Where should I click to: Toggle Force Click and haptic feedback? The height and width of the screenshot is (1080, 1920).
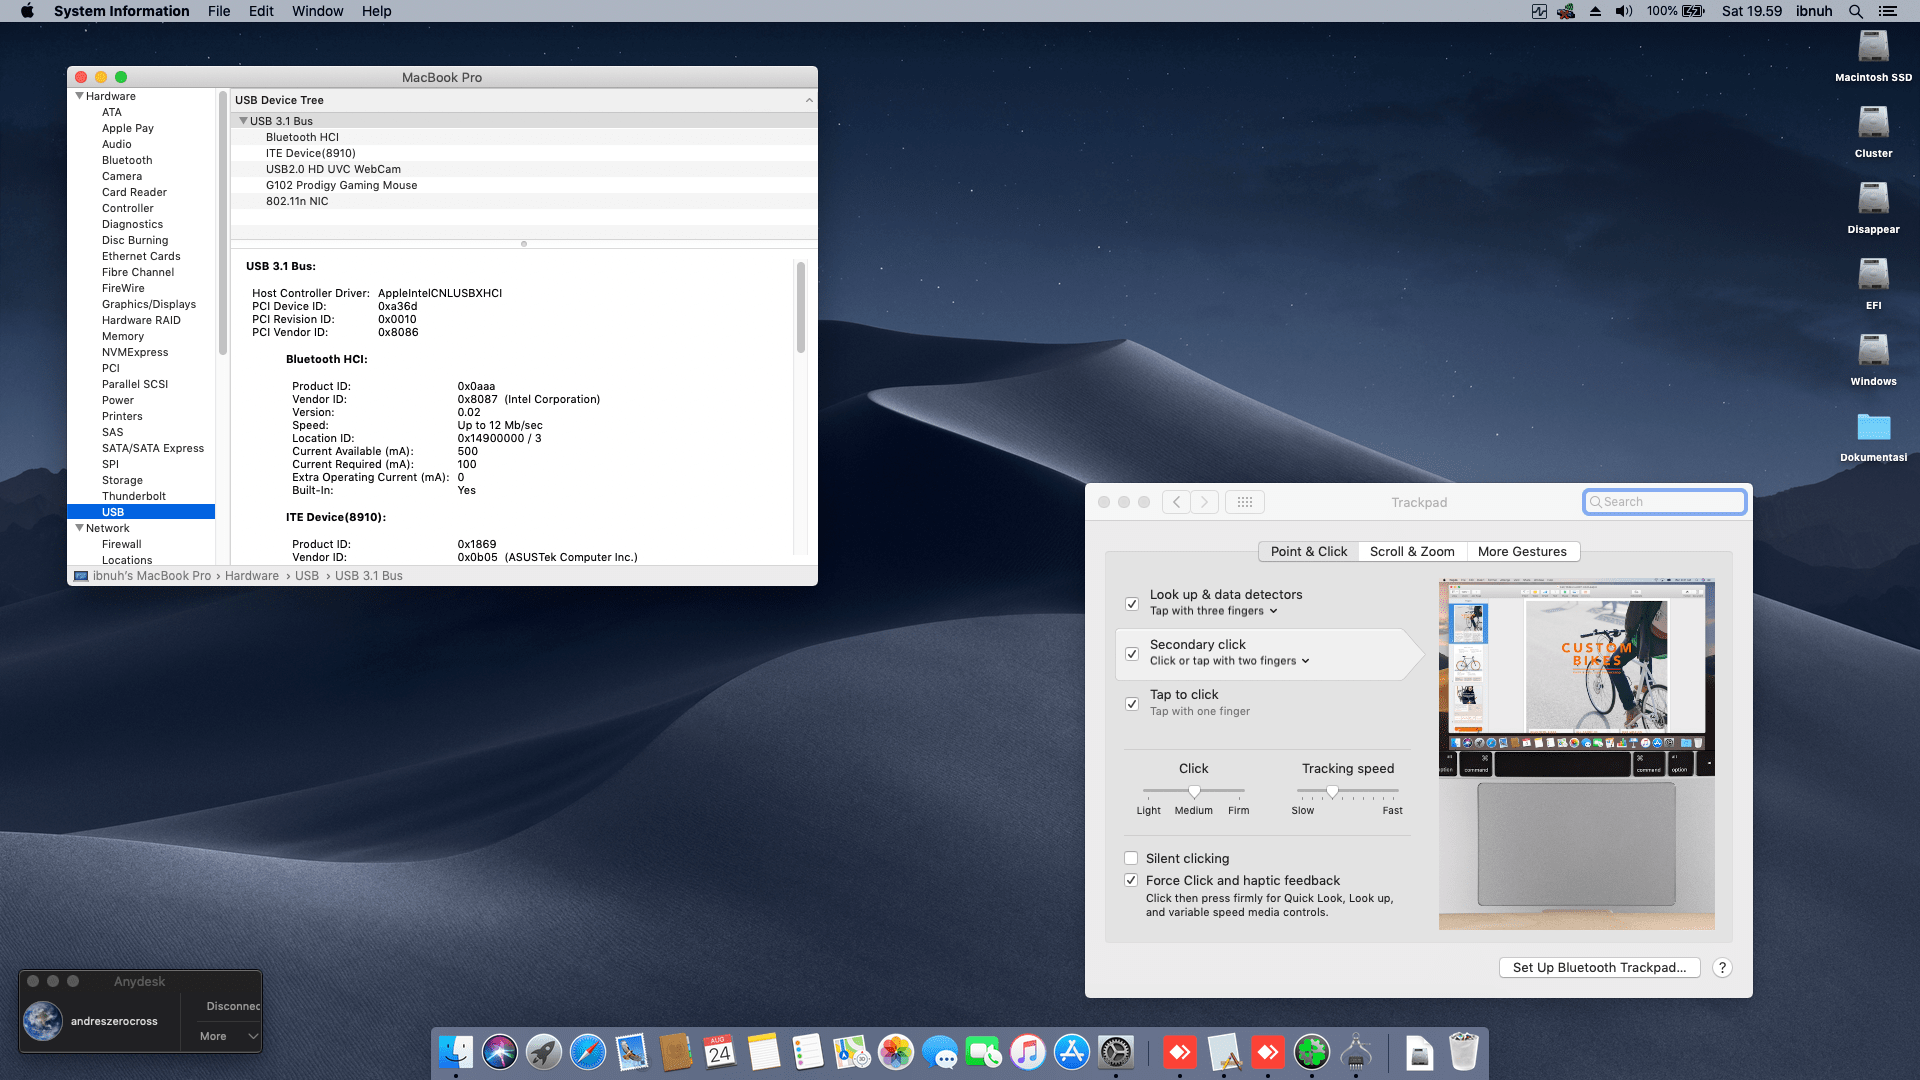pyautogui.click(x=1131, y=880)
